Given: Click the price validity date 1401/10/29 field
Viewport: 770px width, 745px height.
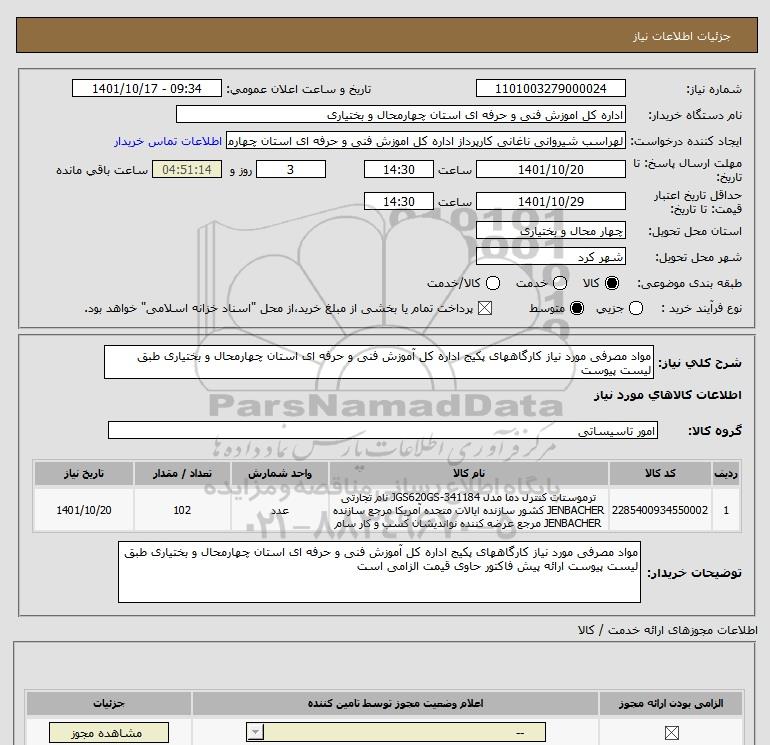Looking at the screenshot, I should pyautogui.click(x=550, y=201).
